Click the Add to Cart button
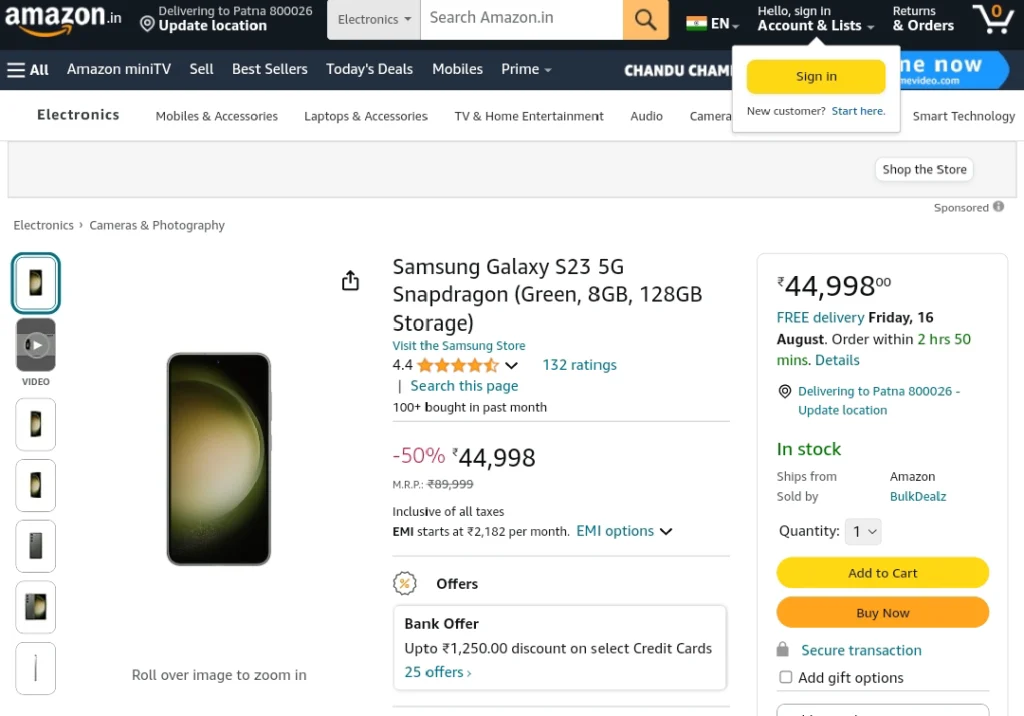The height and width of the screenshot is (716, 1024). [882, 573]
